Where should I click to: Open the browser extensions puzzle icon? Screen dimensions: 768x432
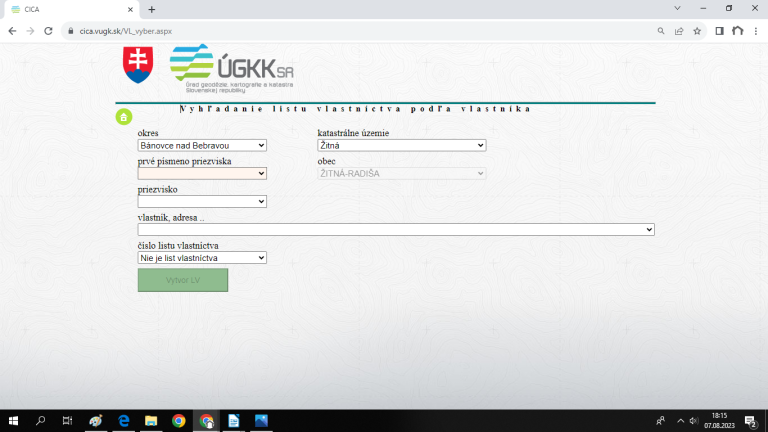tap(738, 31)
